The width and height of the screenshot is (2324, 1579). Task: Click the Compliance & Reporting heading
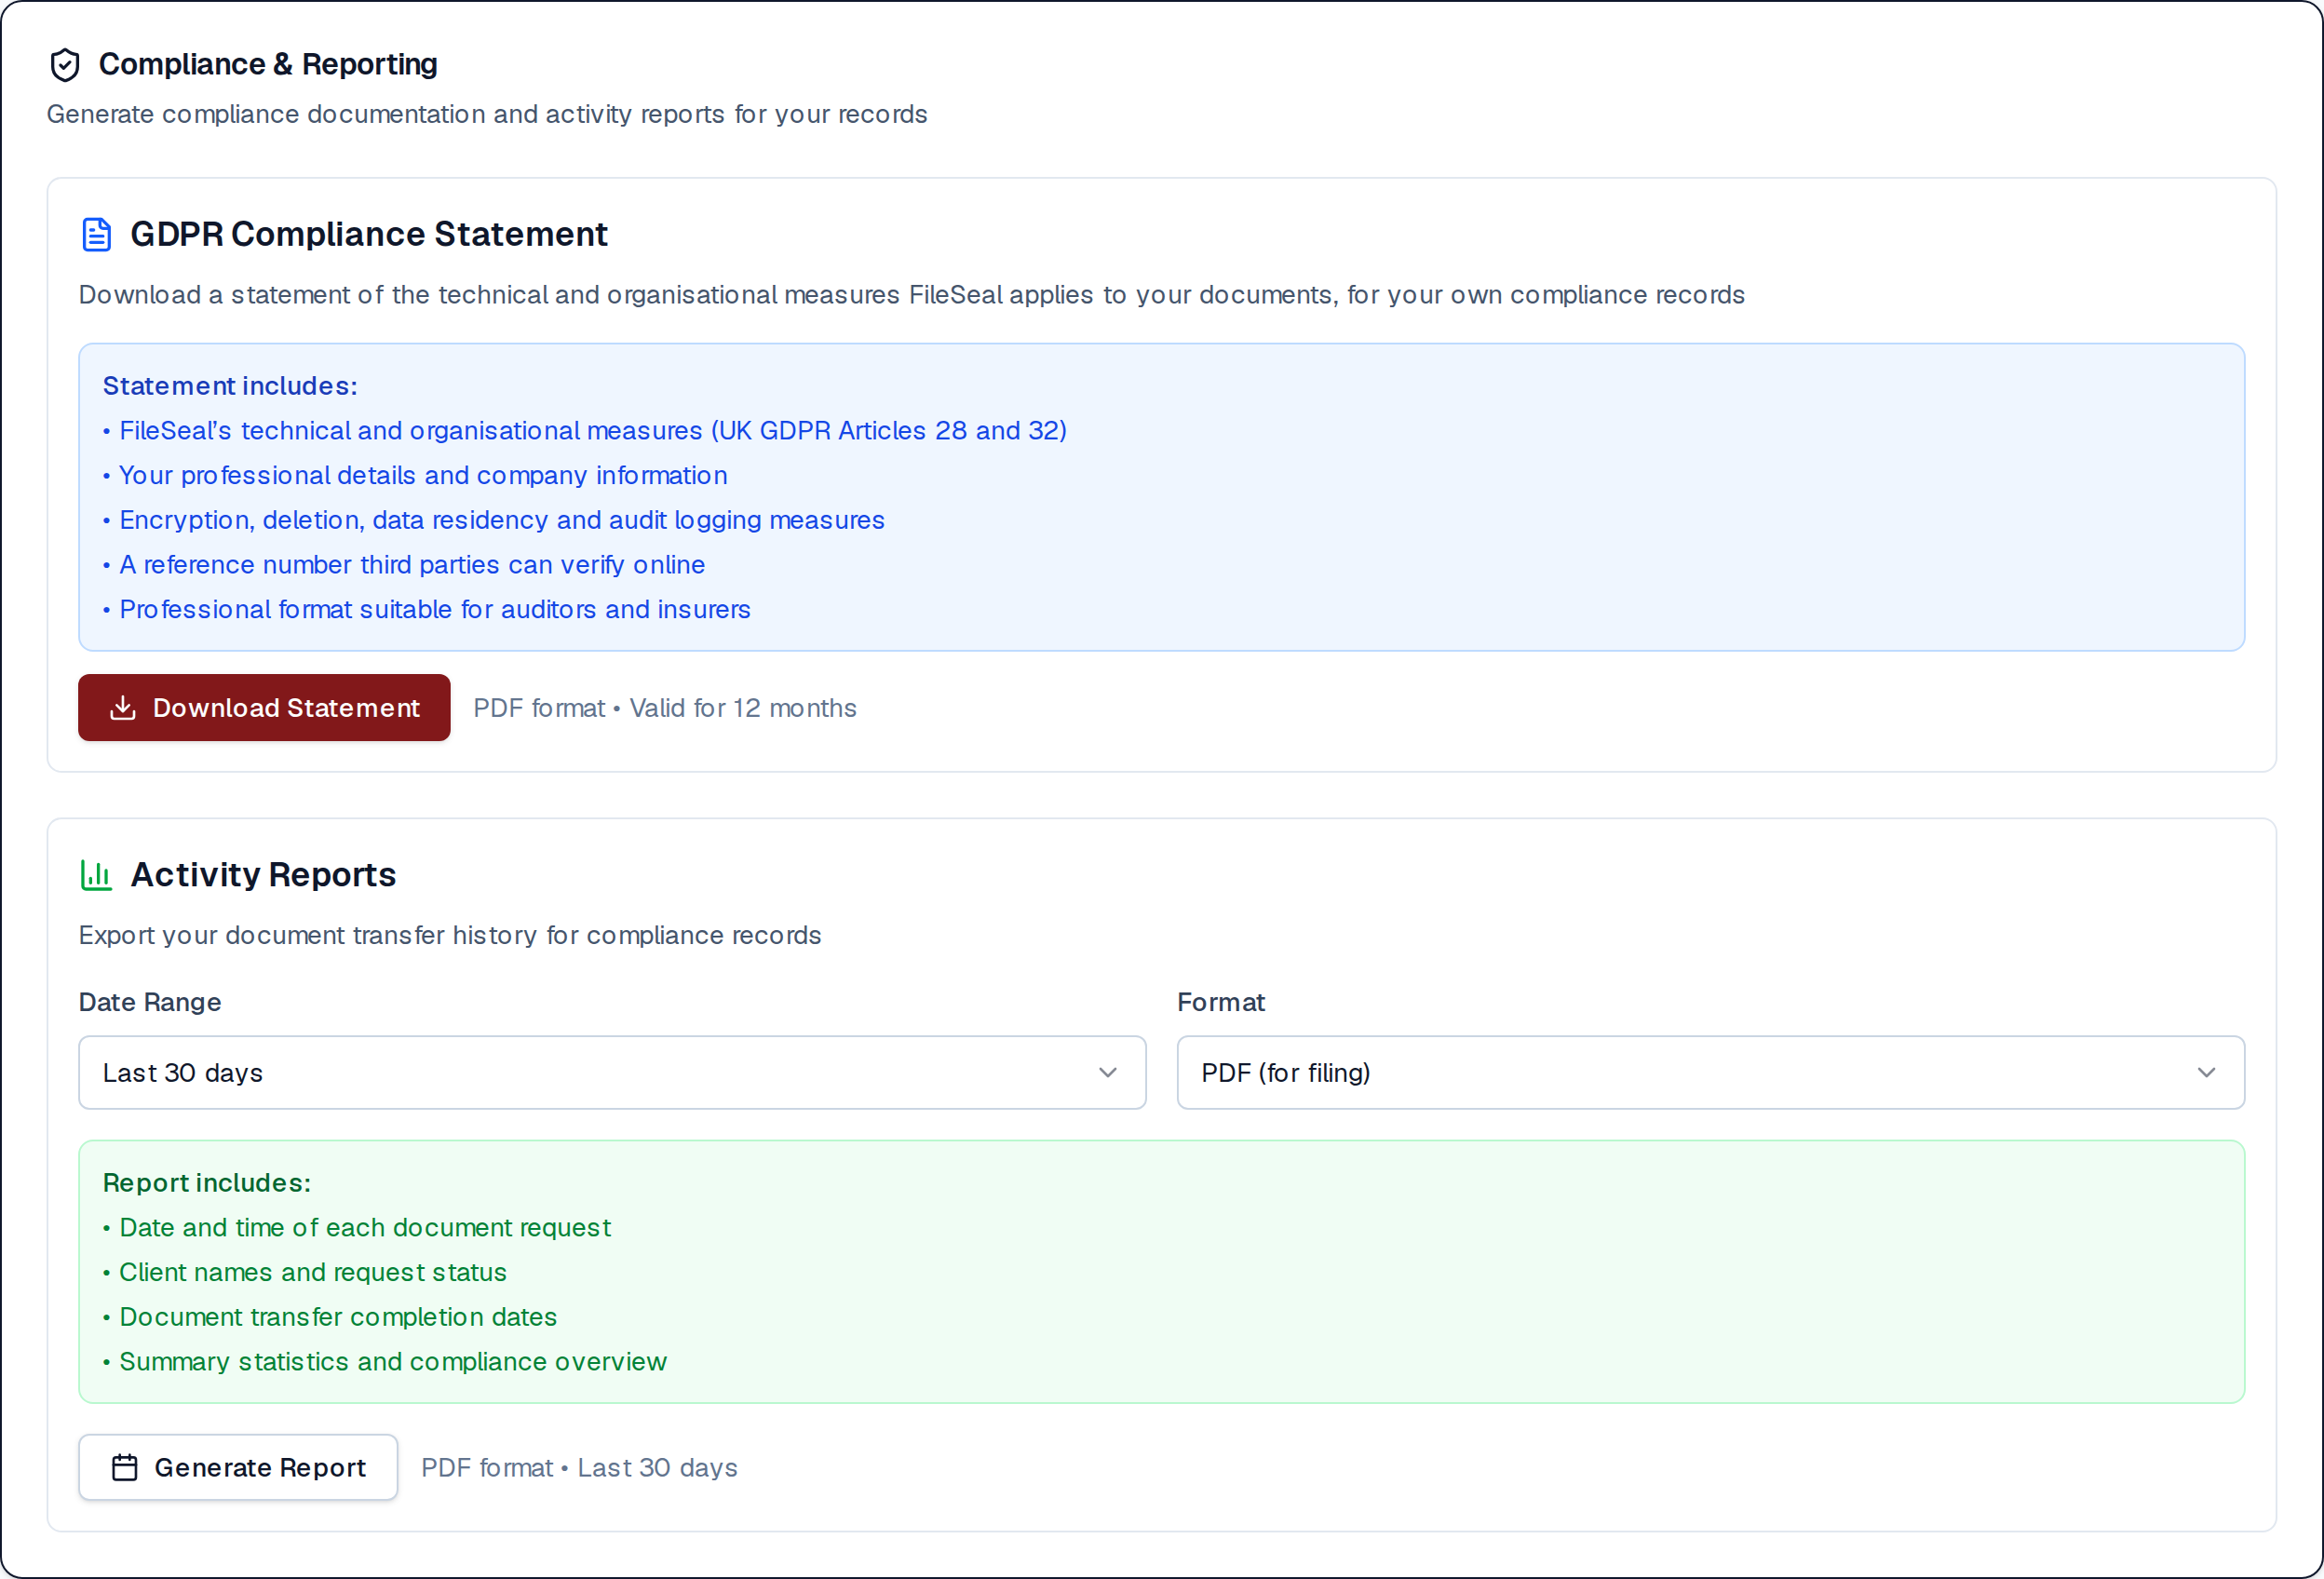tap(268, 64)
